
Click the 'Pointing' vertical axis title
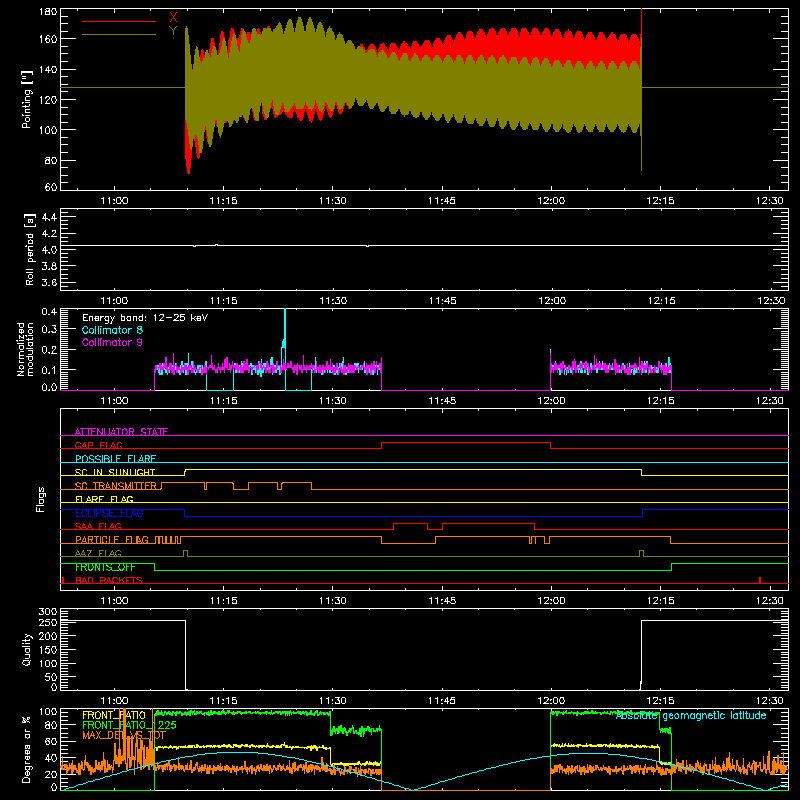pyautogui.click(x=27, y=99)
